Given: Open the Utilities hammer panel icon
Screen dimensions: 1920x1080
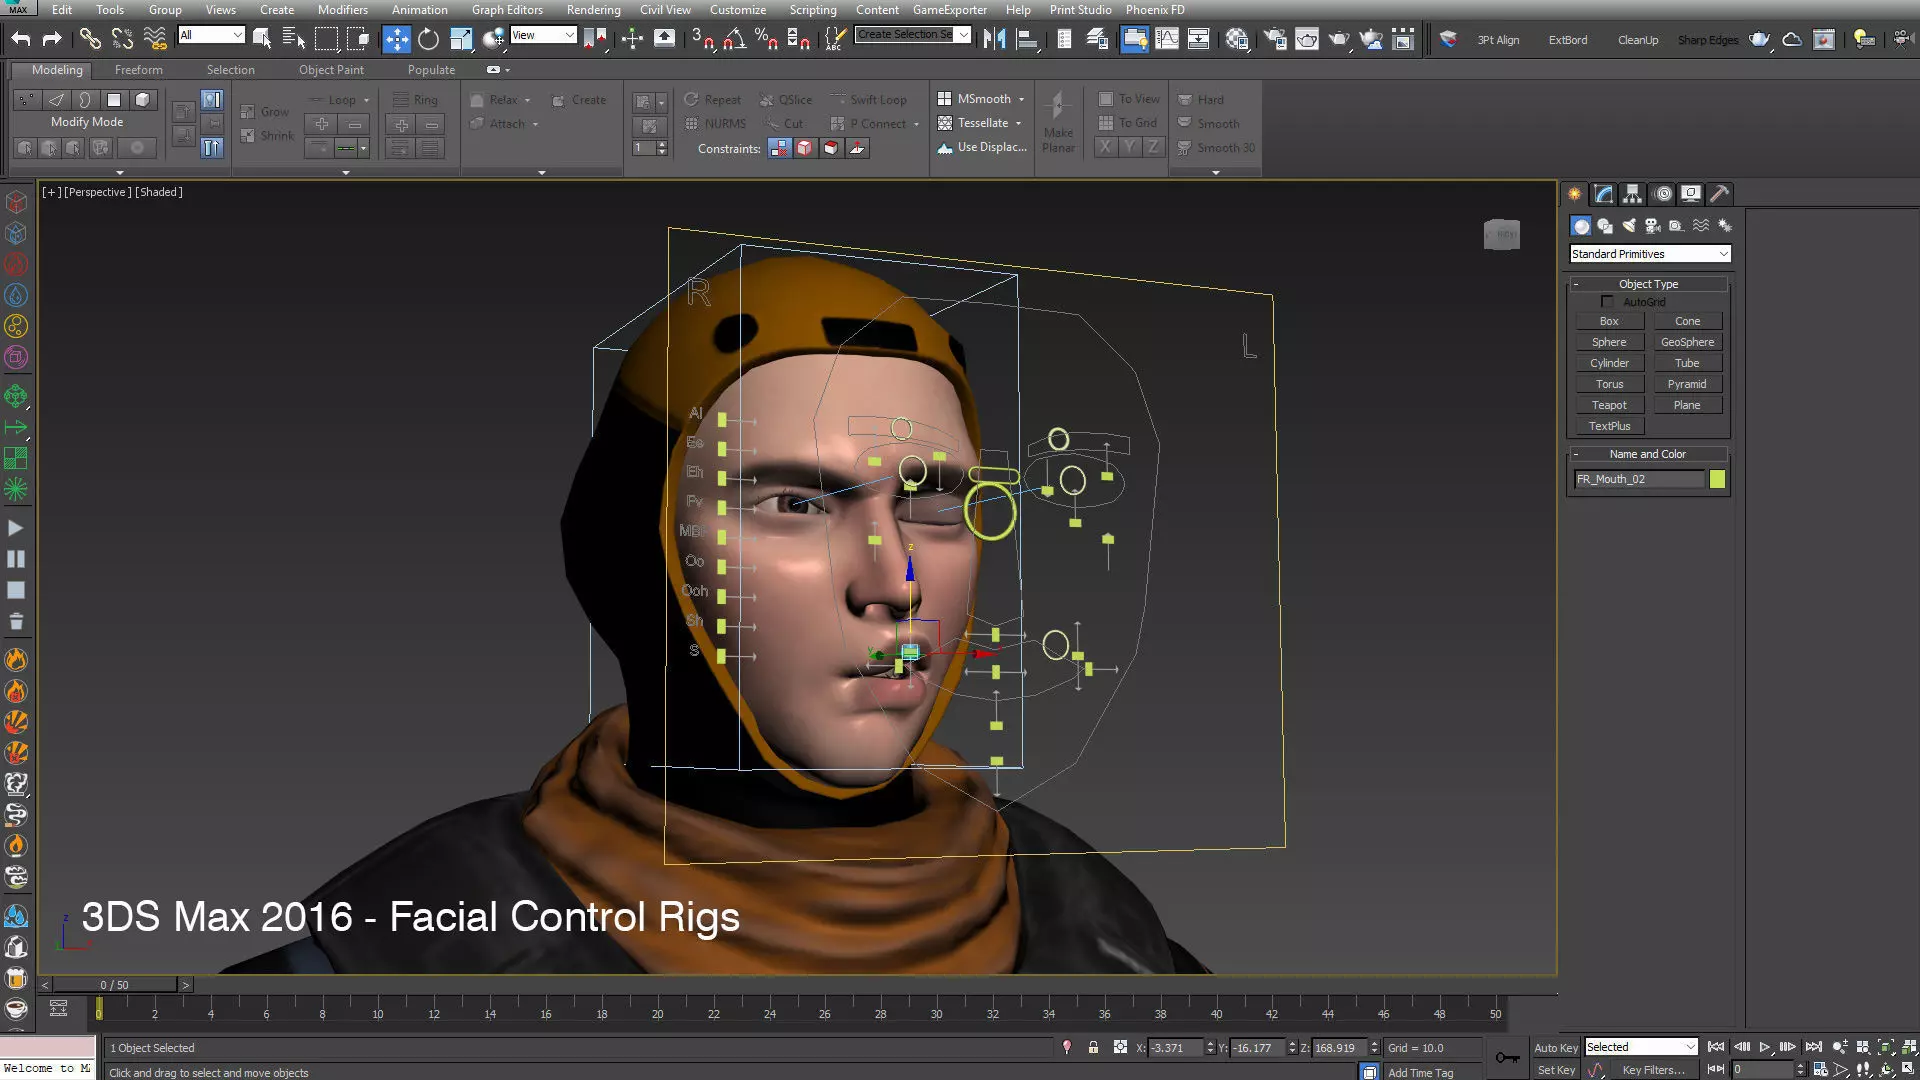Looking at the screenshot, I should (x=1719, y=194).
